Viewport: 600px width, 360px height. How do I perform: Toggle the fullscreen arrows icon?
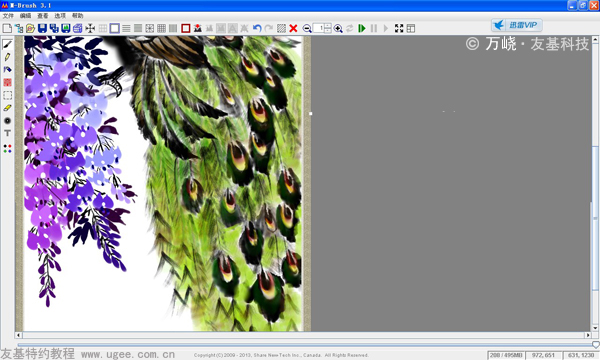[x=399, y=28]
